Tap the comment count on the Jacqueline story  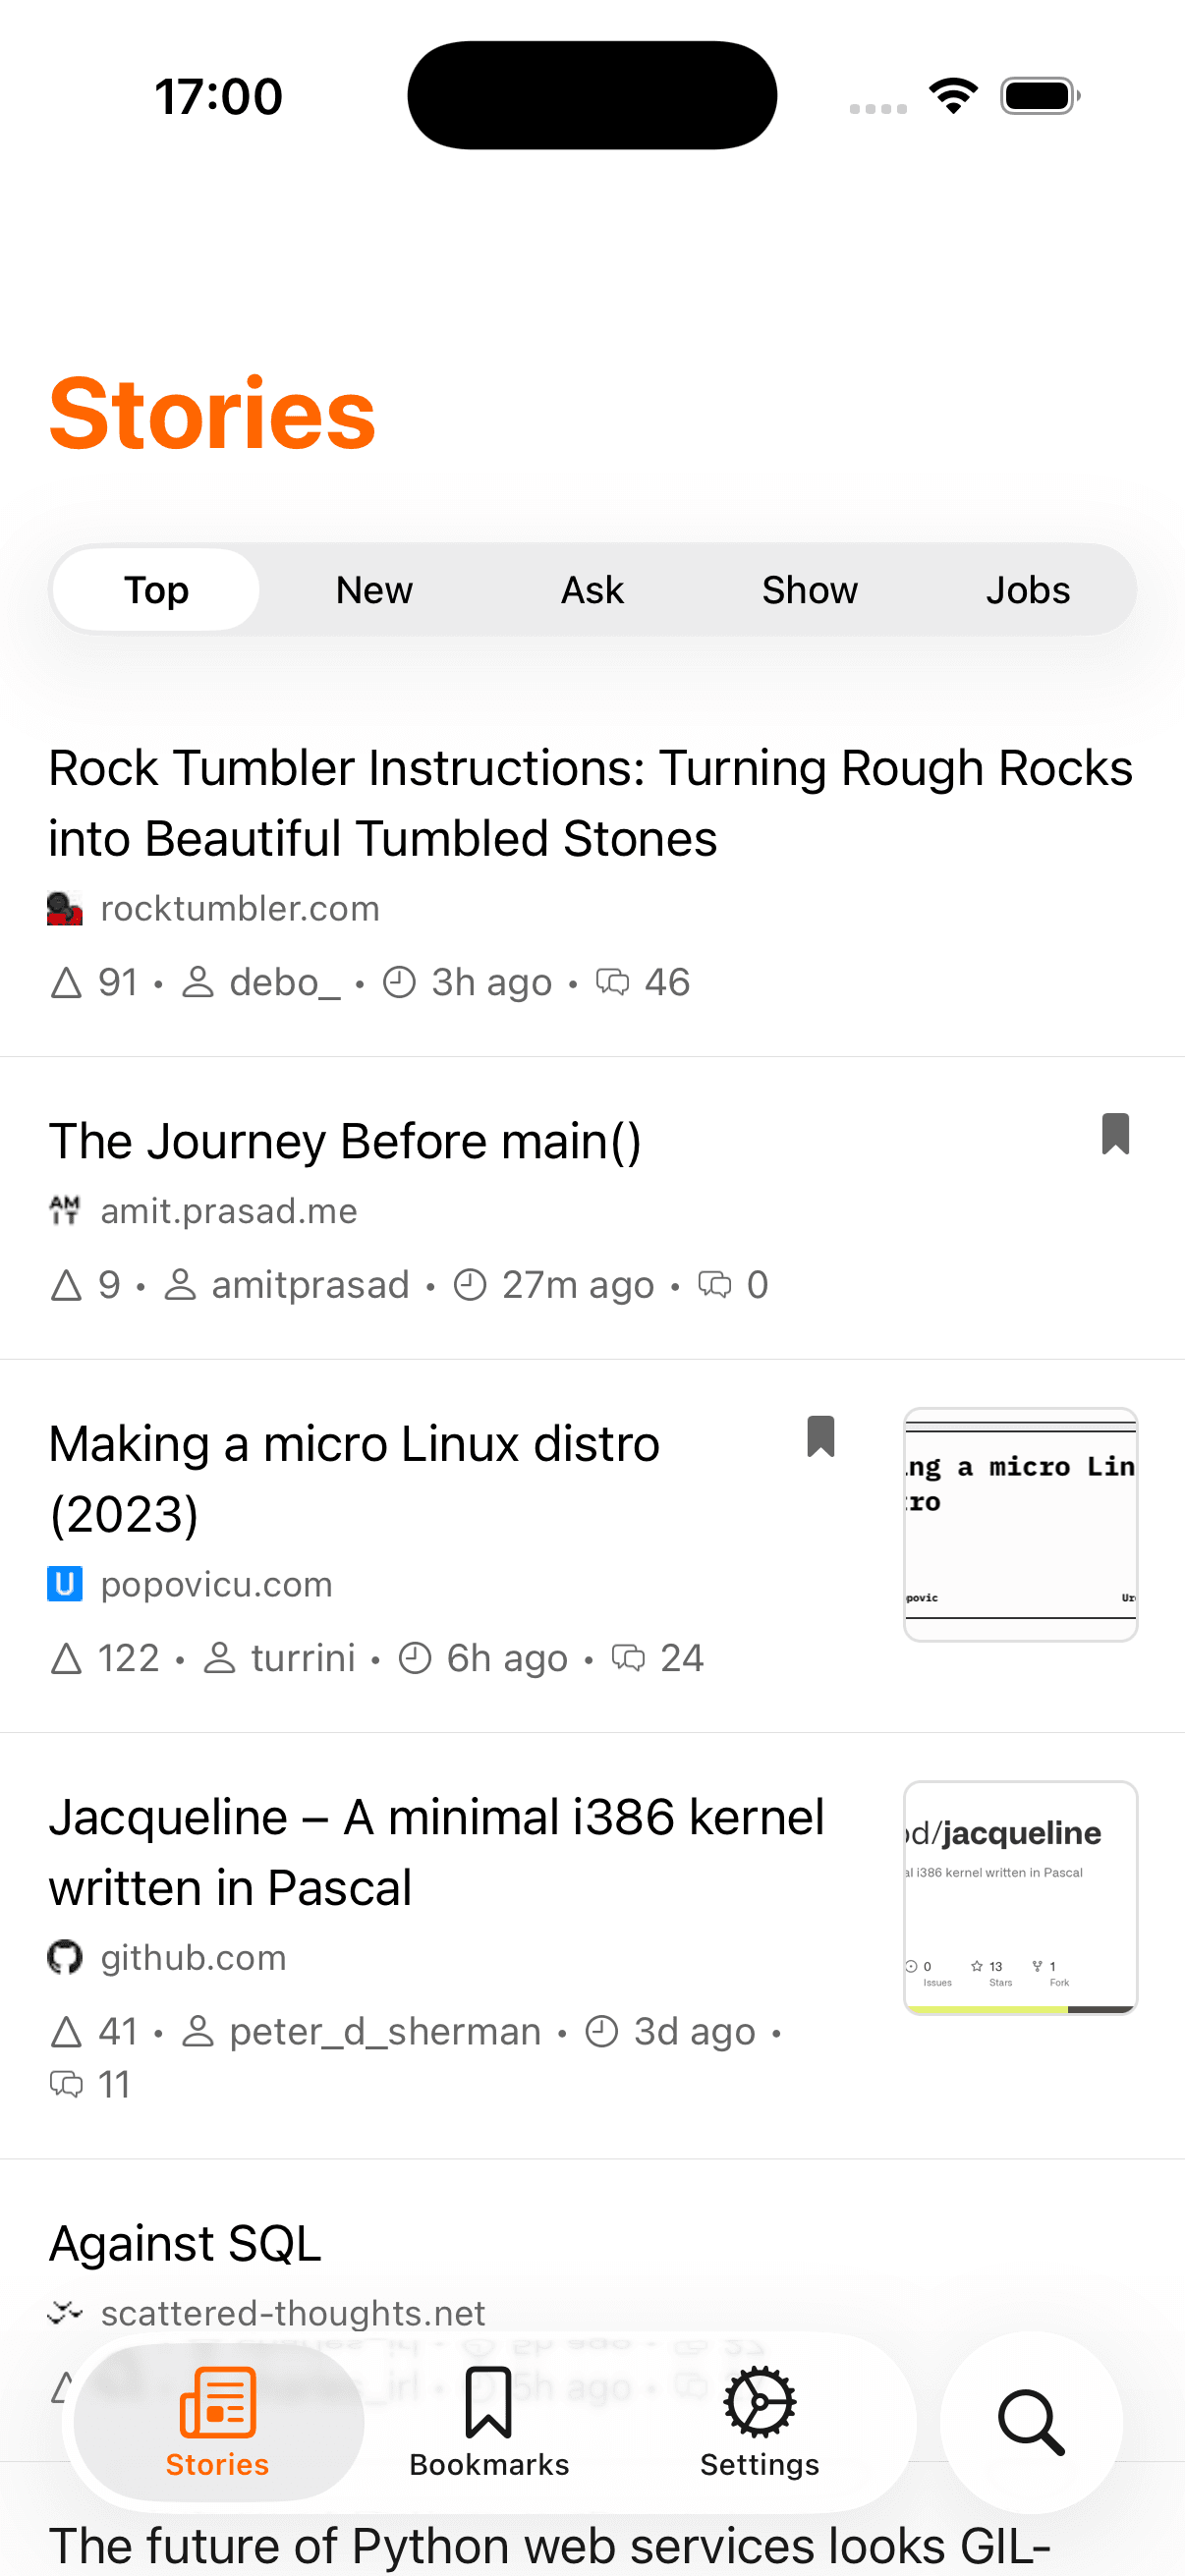[x=90, y=2085]
